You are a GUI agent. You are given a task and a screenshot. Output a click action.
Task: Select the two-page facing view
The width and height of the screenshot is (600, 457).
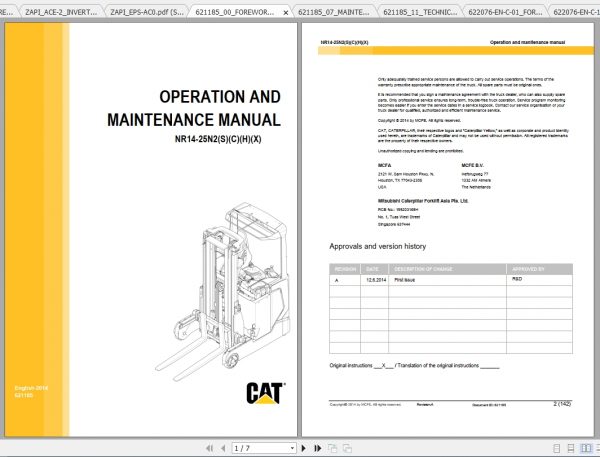[x=585, y=448]
